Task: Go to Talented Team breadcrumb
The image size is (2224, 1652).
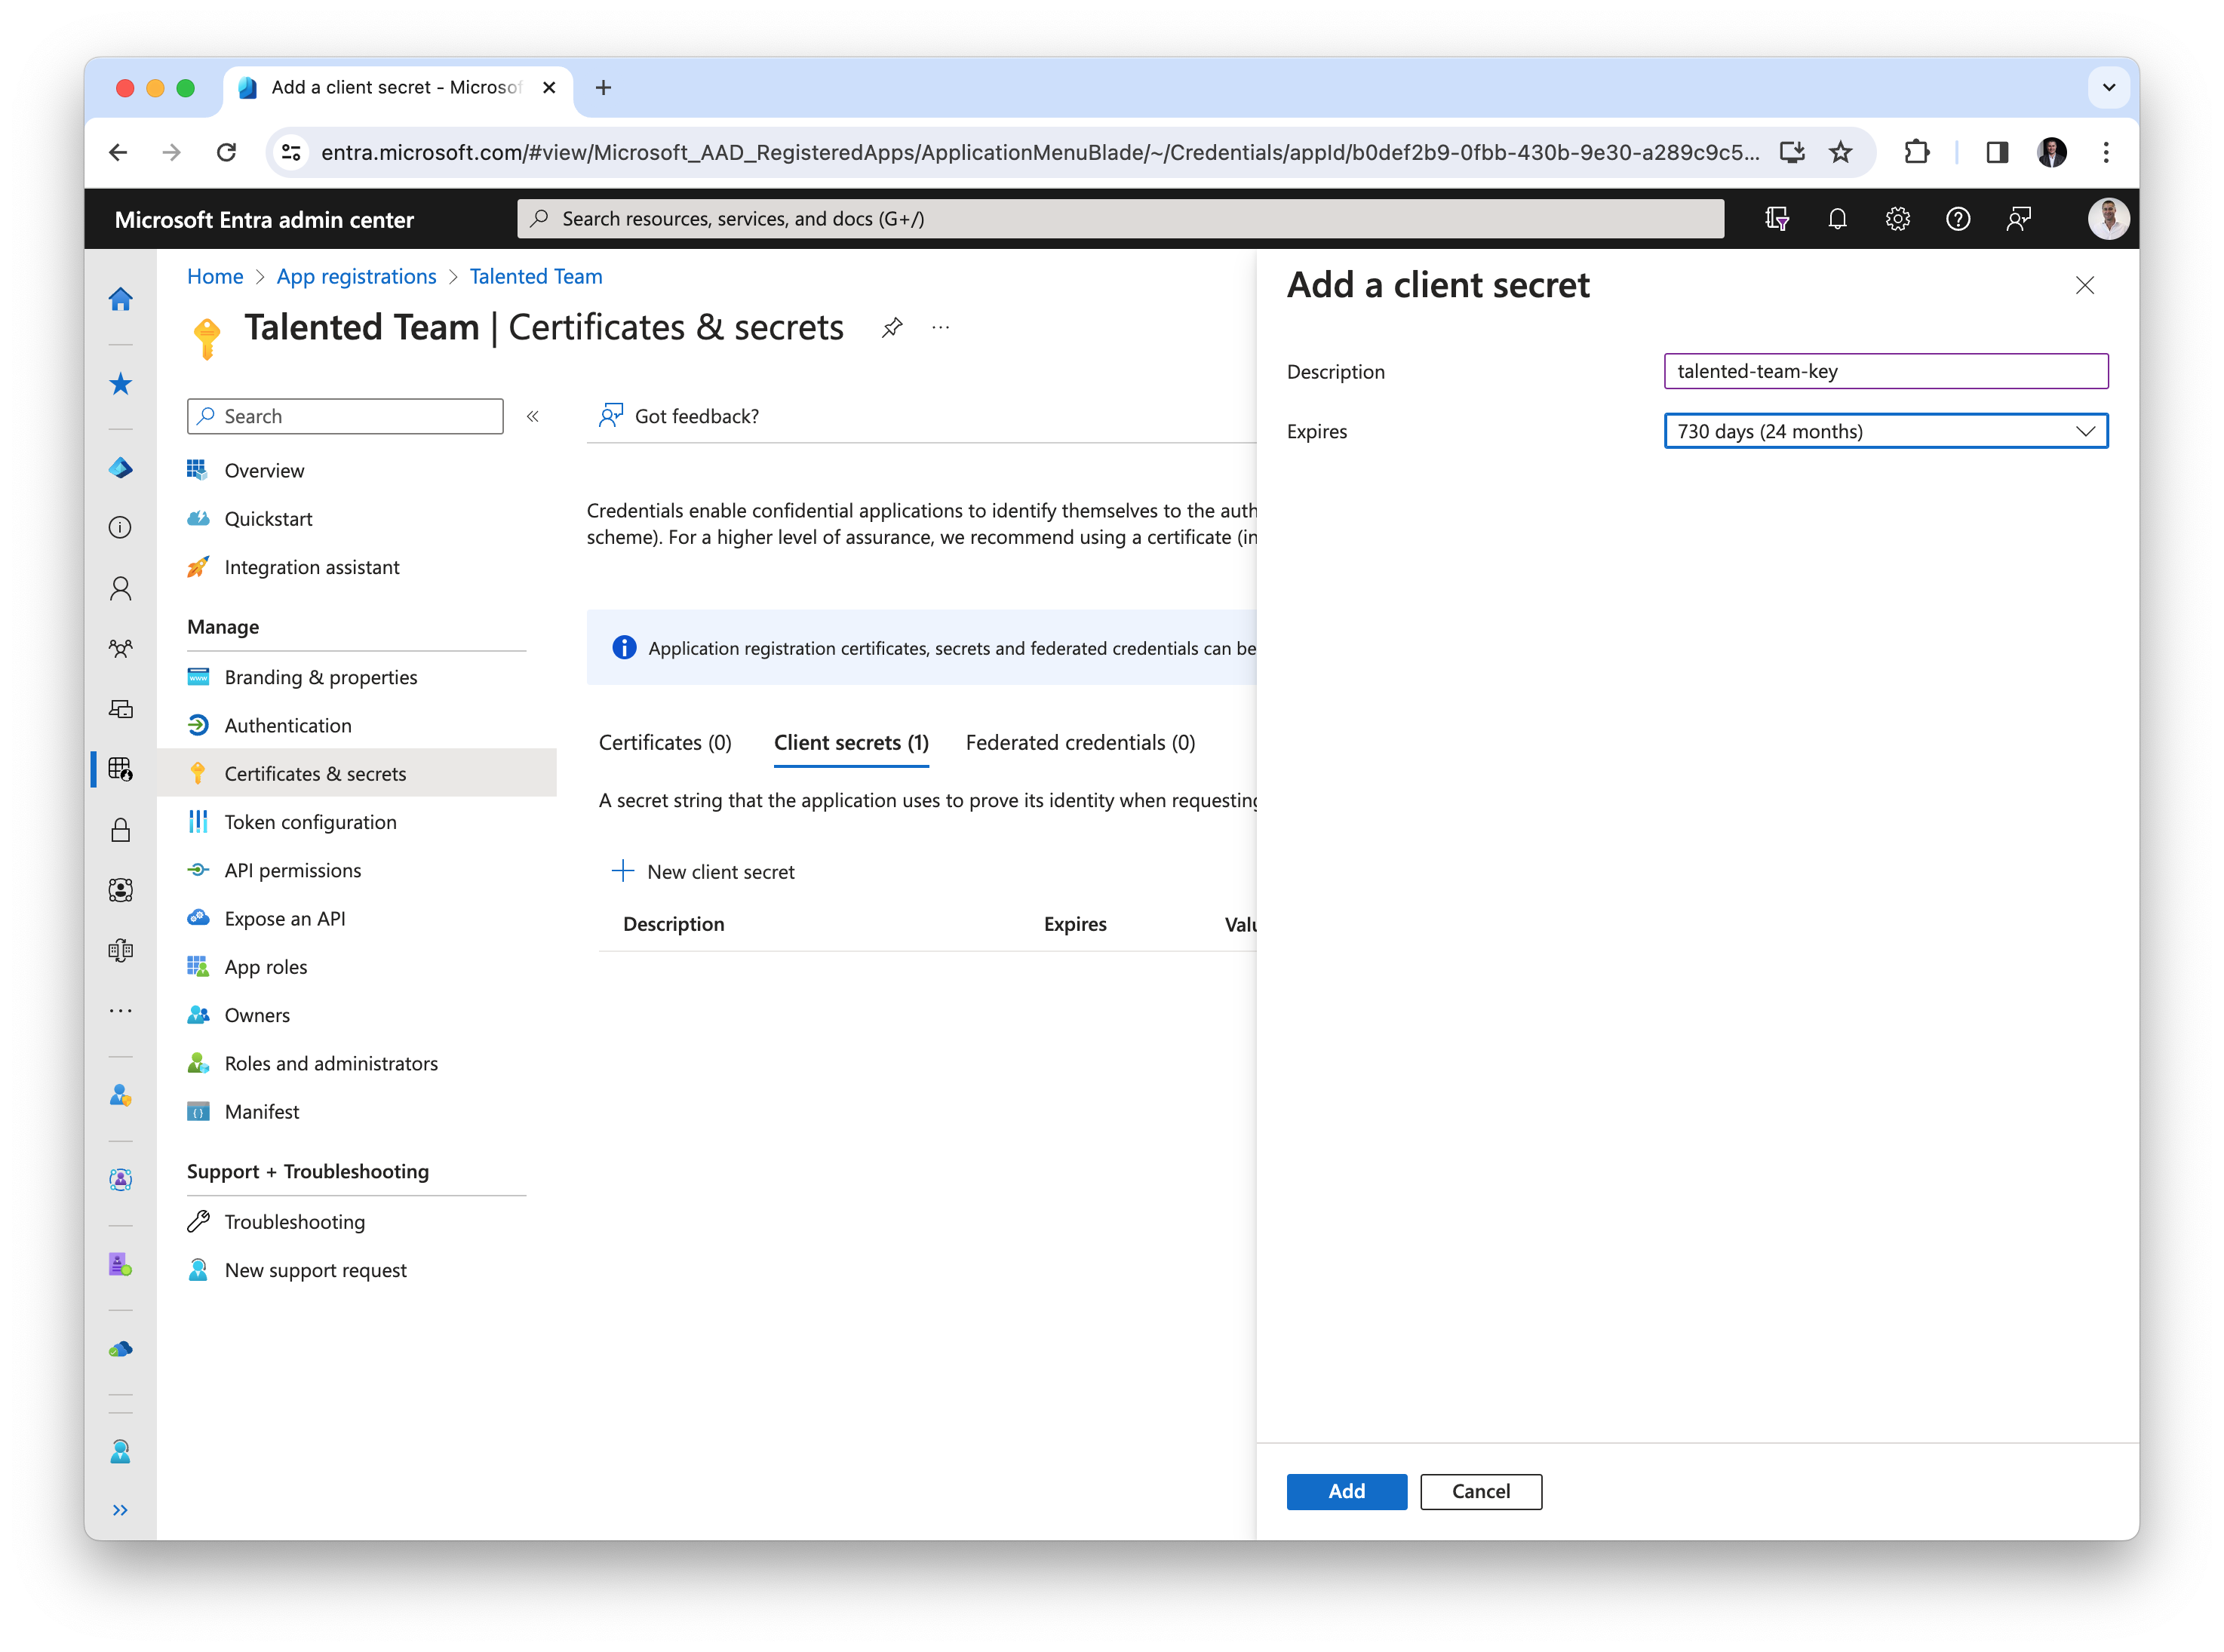Action: tap(536, 277)
